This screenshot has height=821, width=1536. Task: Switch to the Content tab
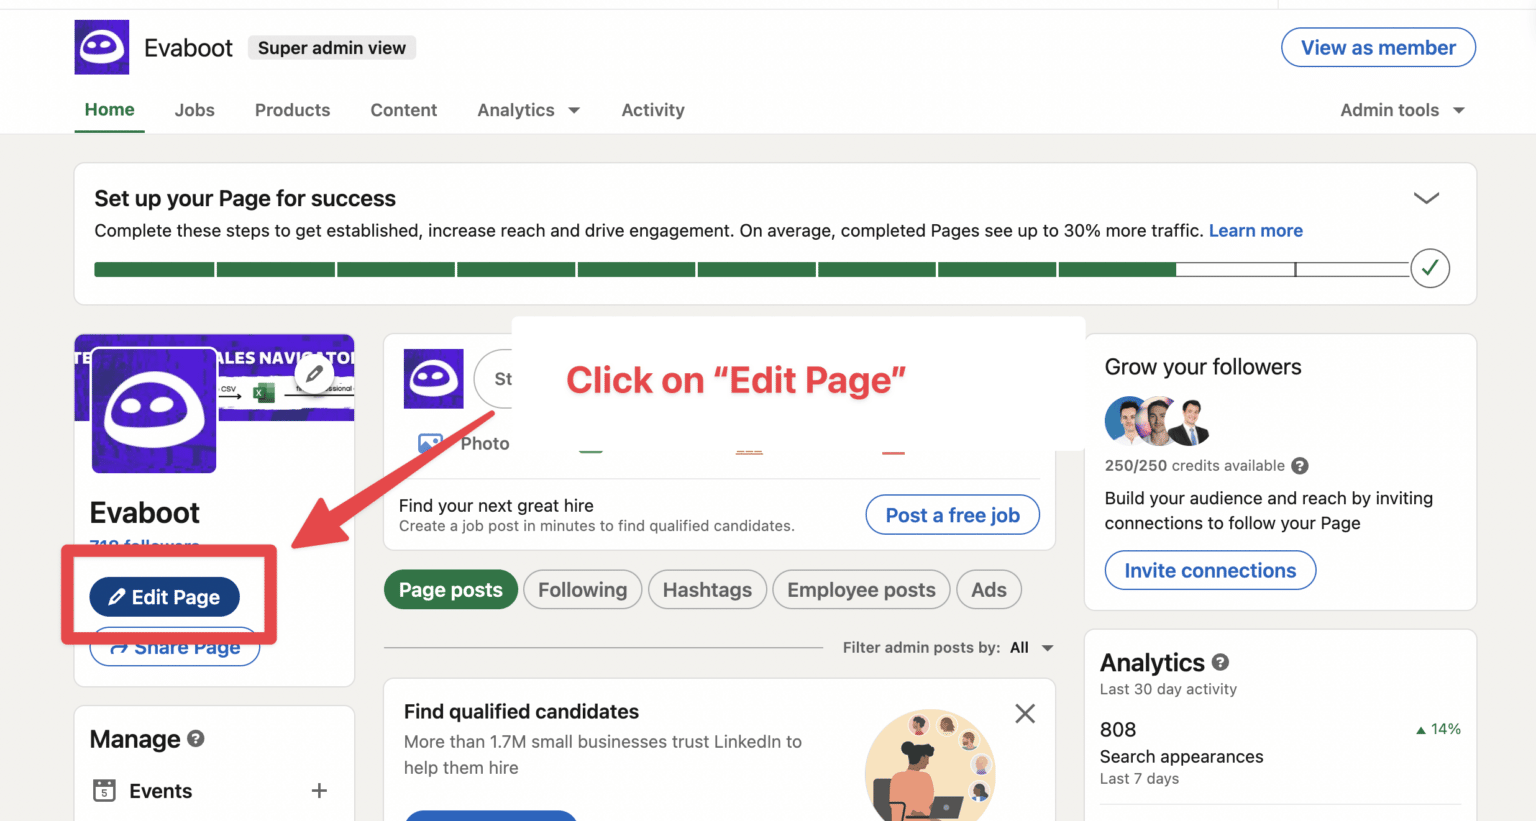coord(403,110)
